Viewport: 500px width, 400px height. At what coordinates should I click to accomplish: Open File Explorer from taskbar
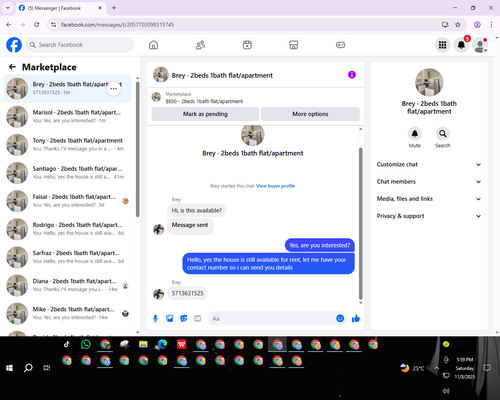pos(143,344)
